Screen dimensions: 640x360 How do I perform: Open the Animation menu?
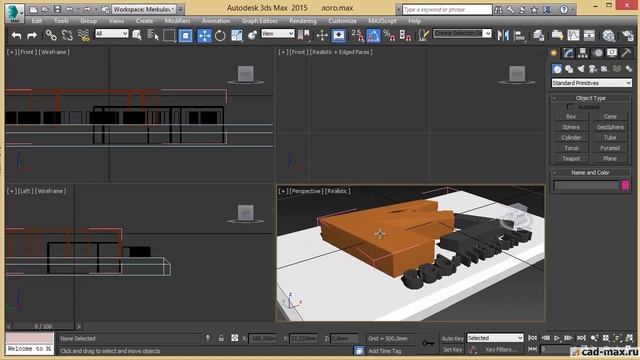tap(216, 21)
